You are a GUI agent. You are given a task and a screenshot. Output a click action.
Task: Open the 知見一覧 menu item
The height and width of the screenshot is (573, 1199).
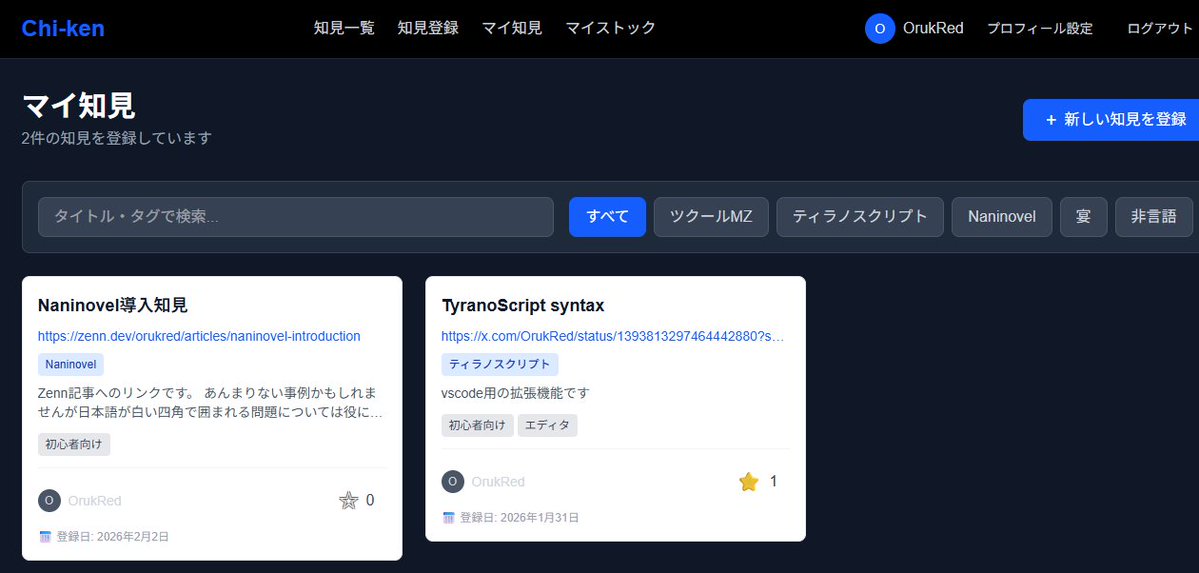pos(344,28)
